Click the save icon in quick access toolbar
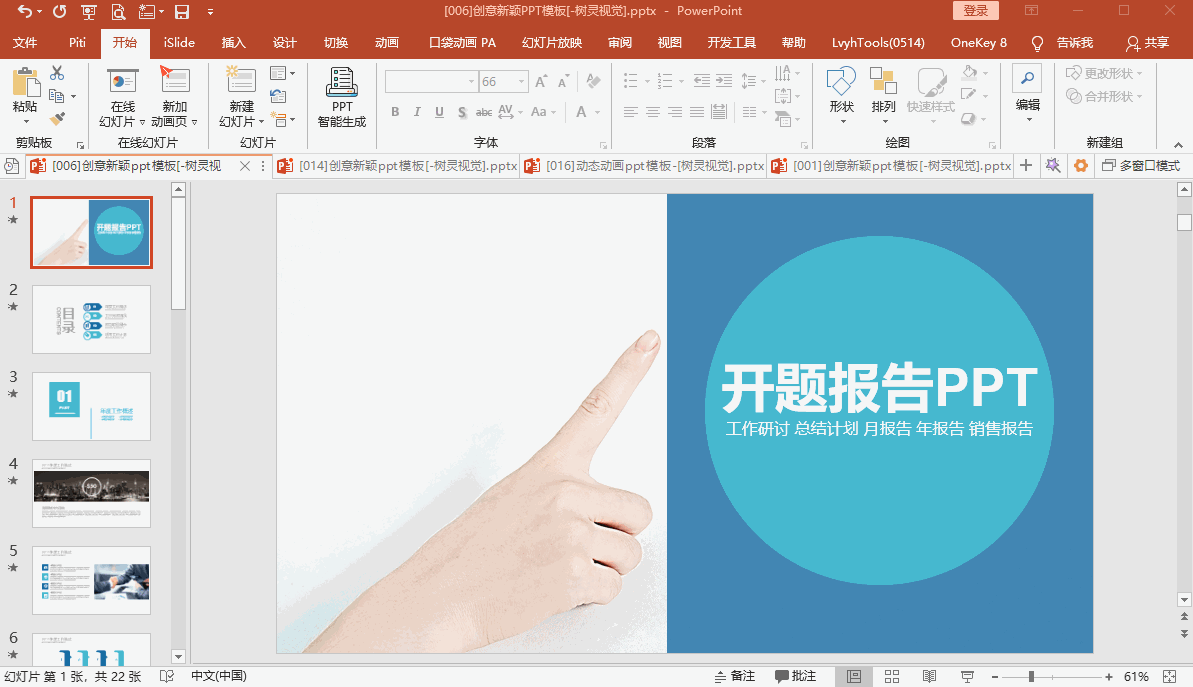 click(x=182, y=12)
